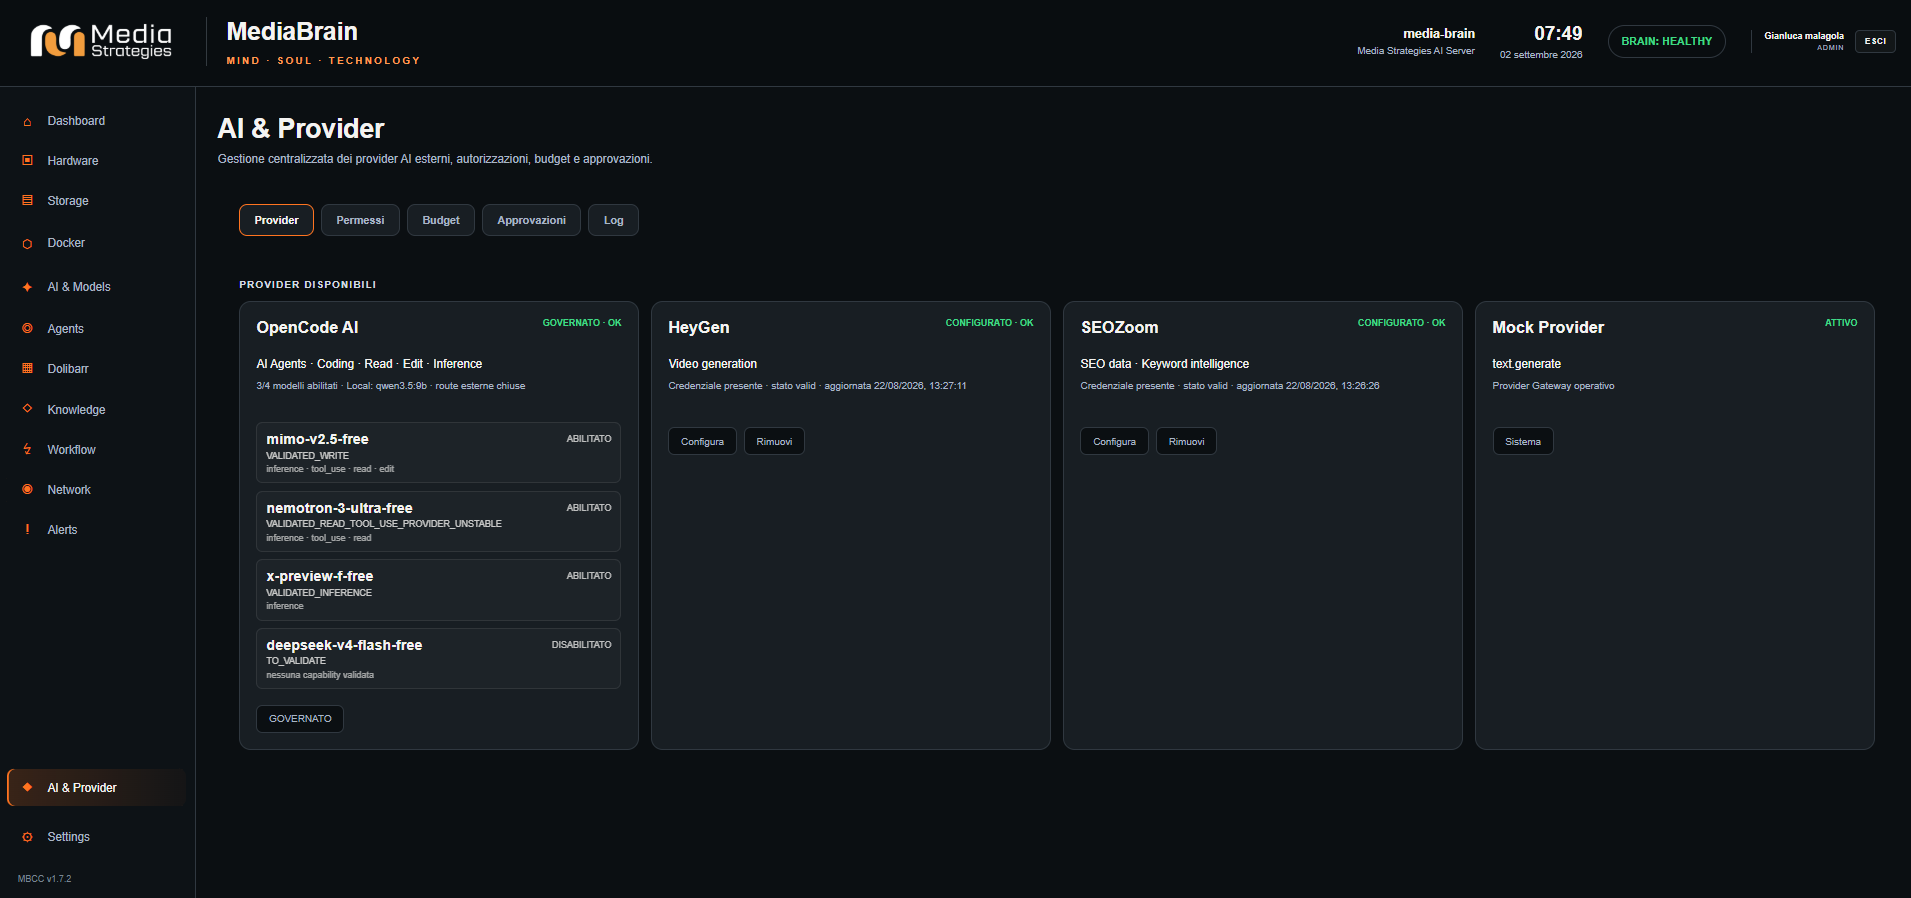Screen dimensions: 1911x898
Task: Click the BRAIN: HEALTHY status badge
Action: 1666,41
